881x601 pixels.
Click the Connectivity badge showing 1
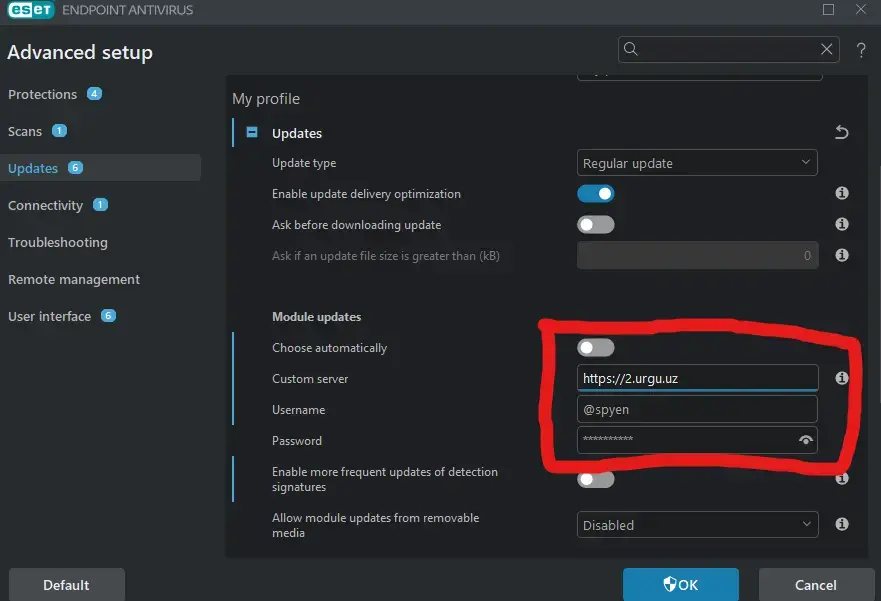(100, 205)
